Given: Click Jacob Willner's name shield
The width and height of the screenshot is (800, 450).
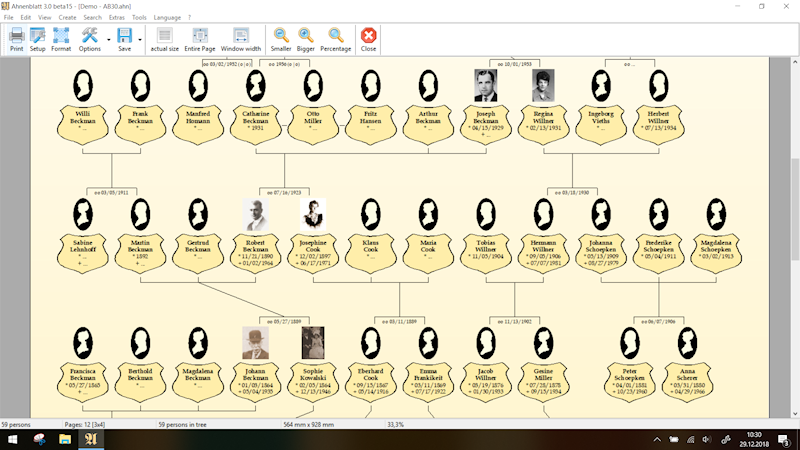Looking at the screenshot, I should click(x=486, y=381).
